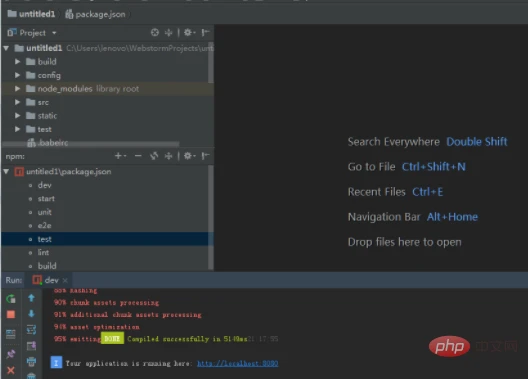Add a package.json via npm plus button

[x=120, y=156]
